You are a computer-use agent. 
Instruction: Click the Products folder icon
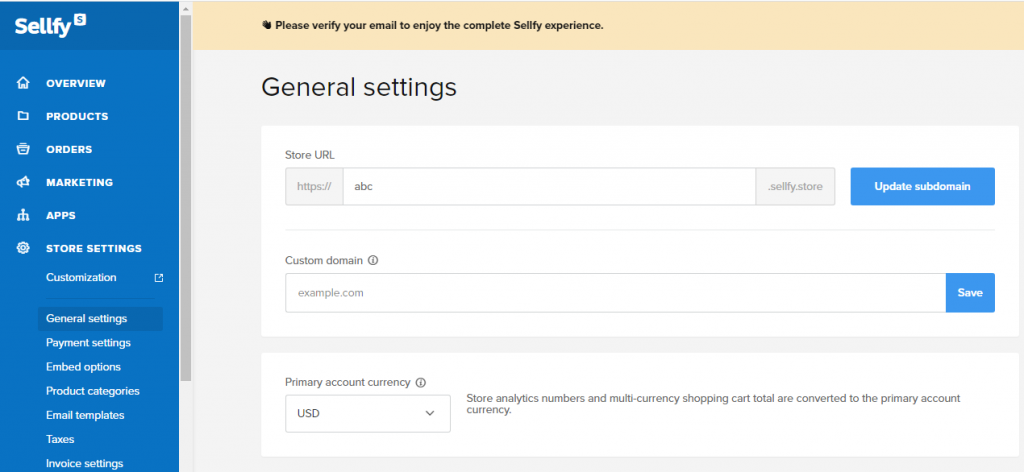coord(23,116)
